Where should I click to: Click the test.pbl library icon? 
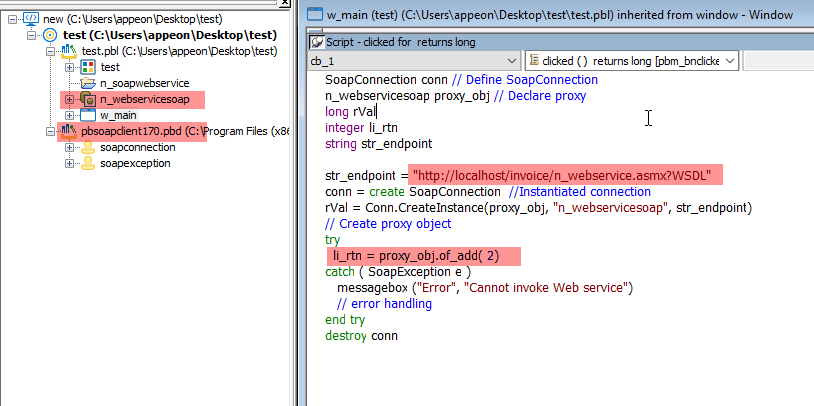pyautogui.click(x=68, y=51)
